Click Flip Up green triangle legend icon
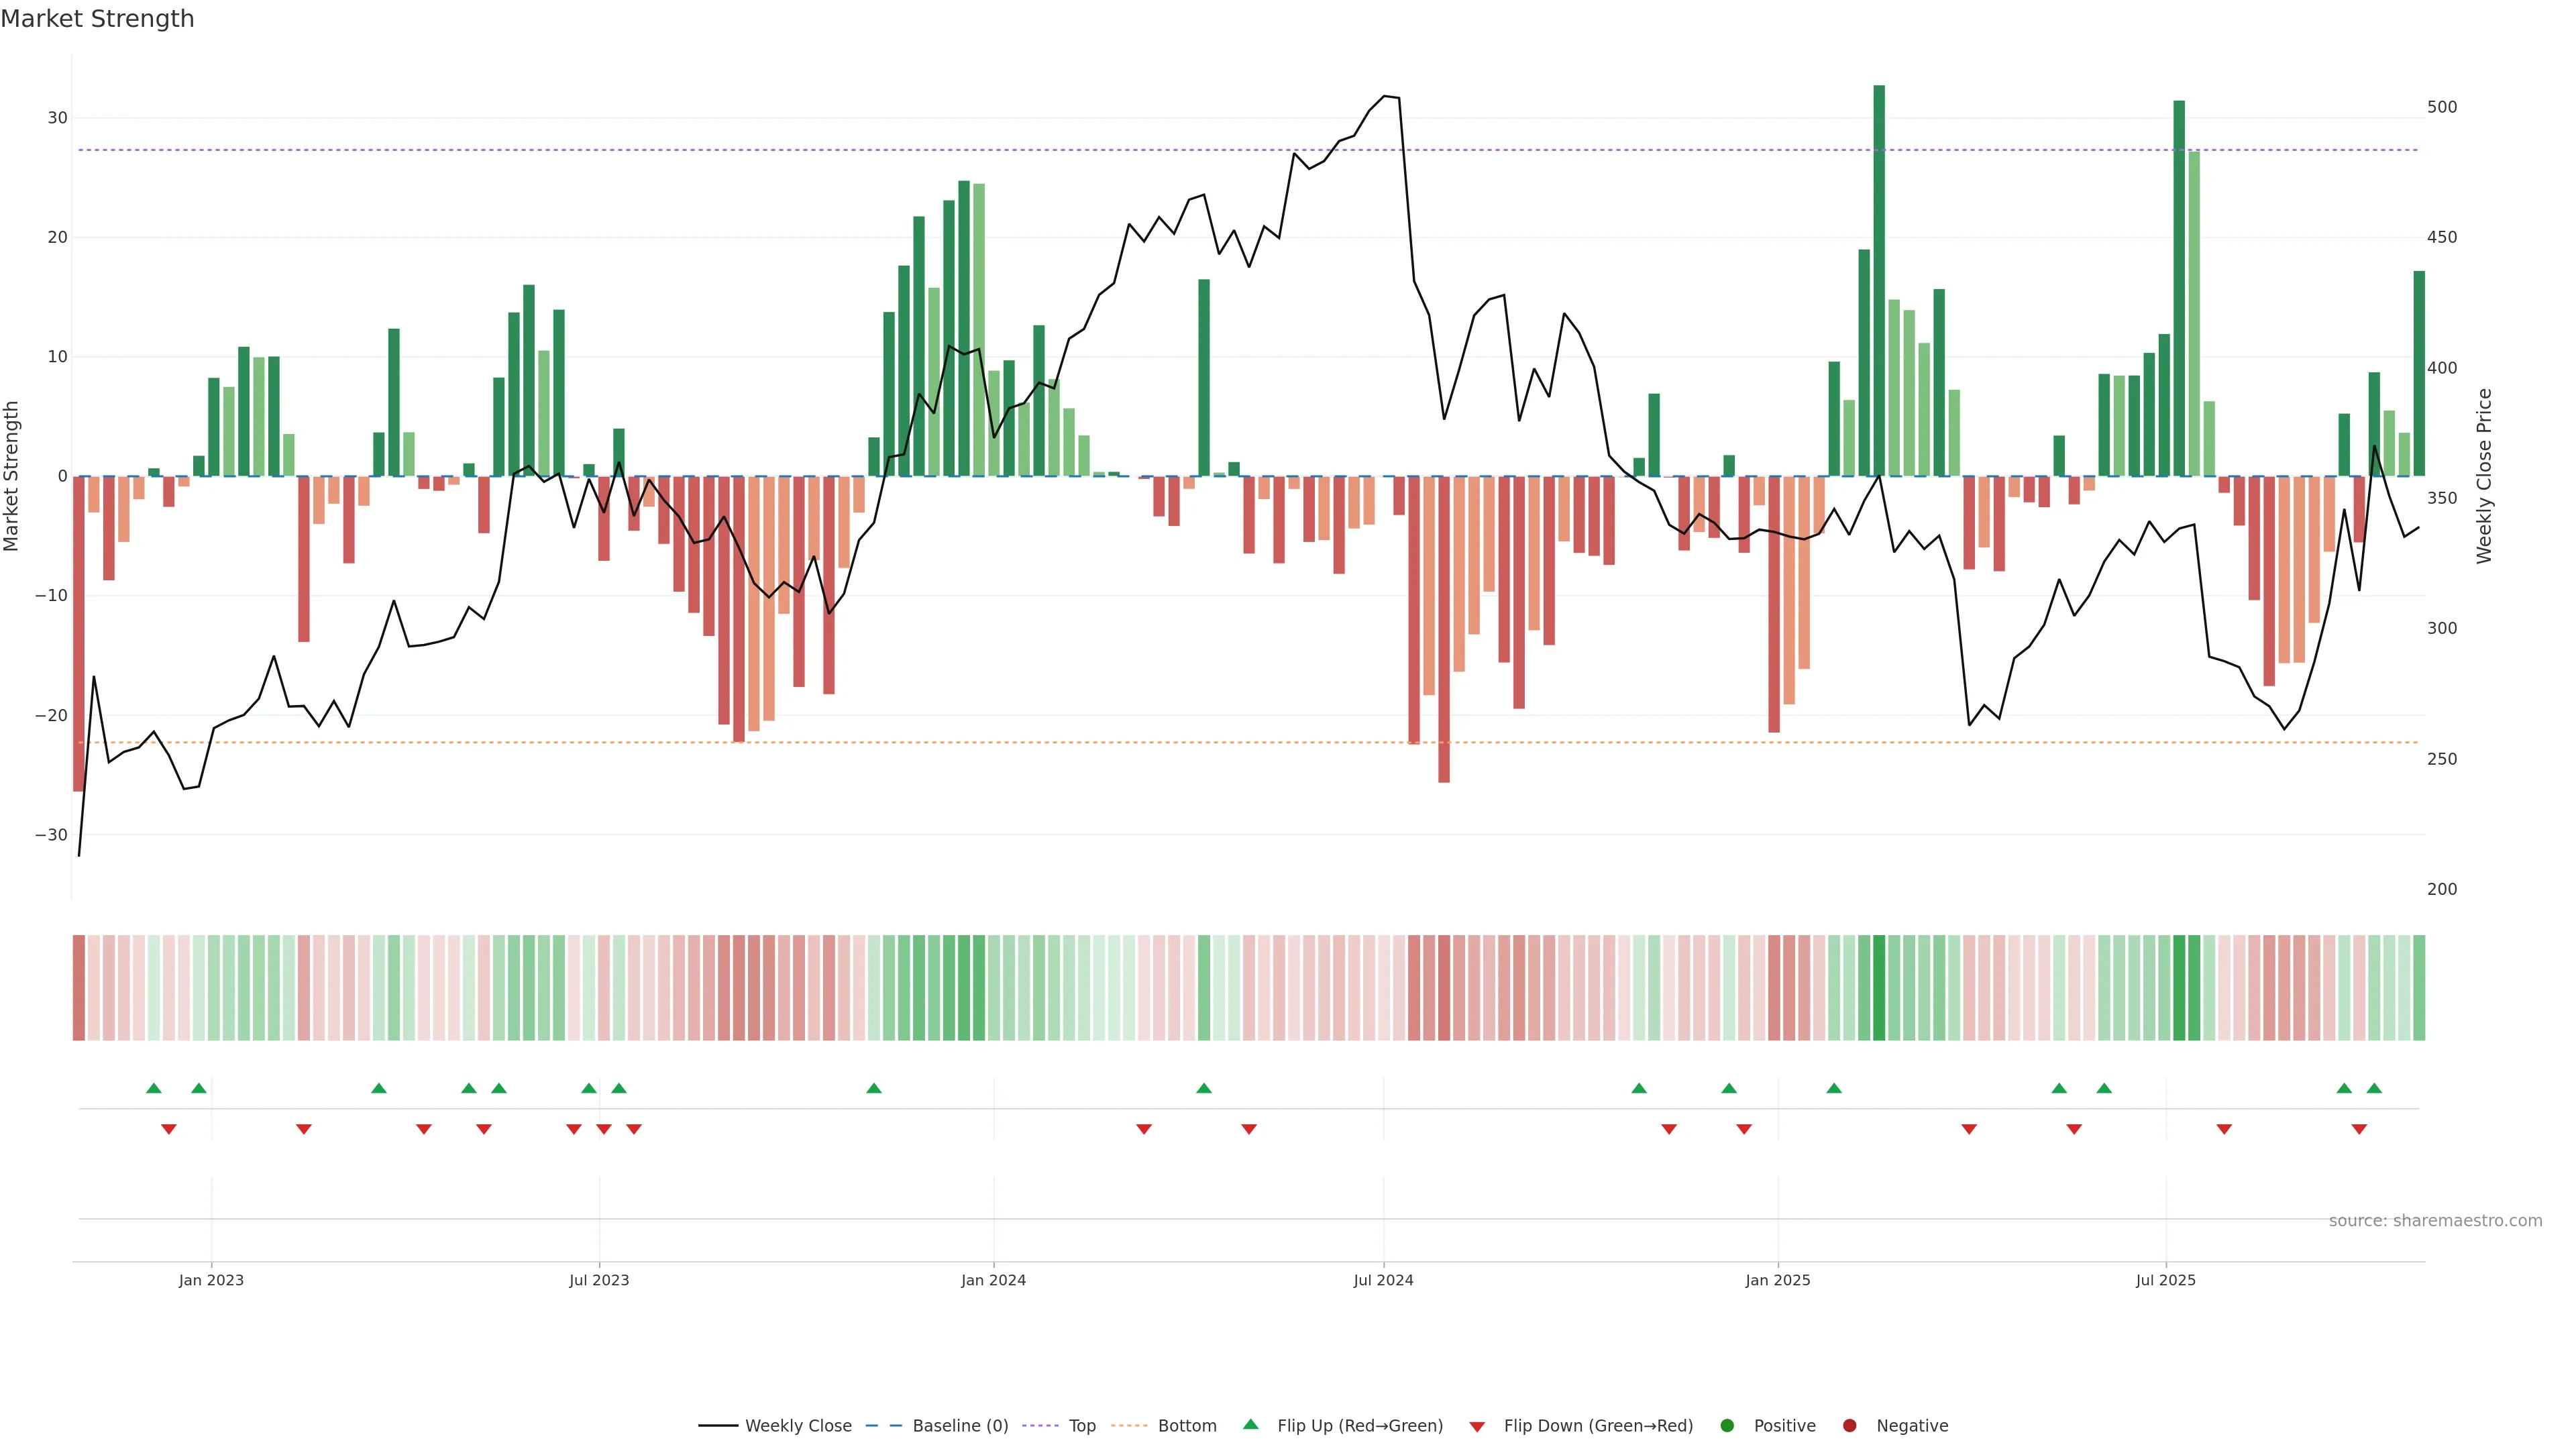The width and height of the screenshot is (2576, 1449). pos(1250,1424)
